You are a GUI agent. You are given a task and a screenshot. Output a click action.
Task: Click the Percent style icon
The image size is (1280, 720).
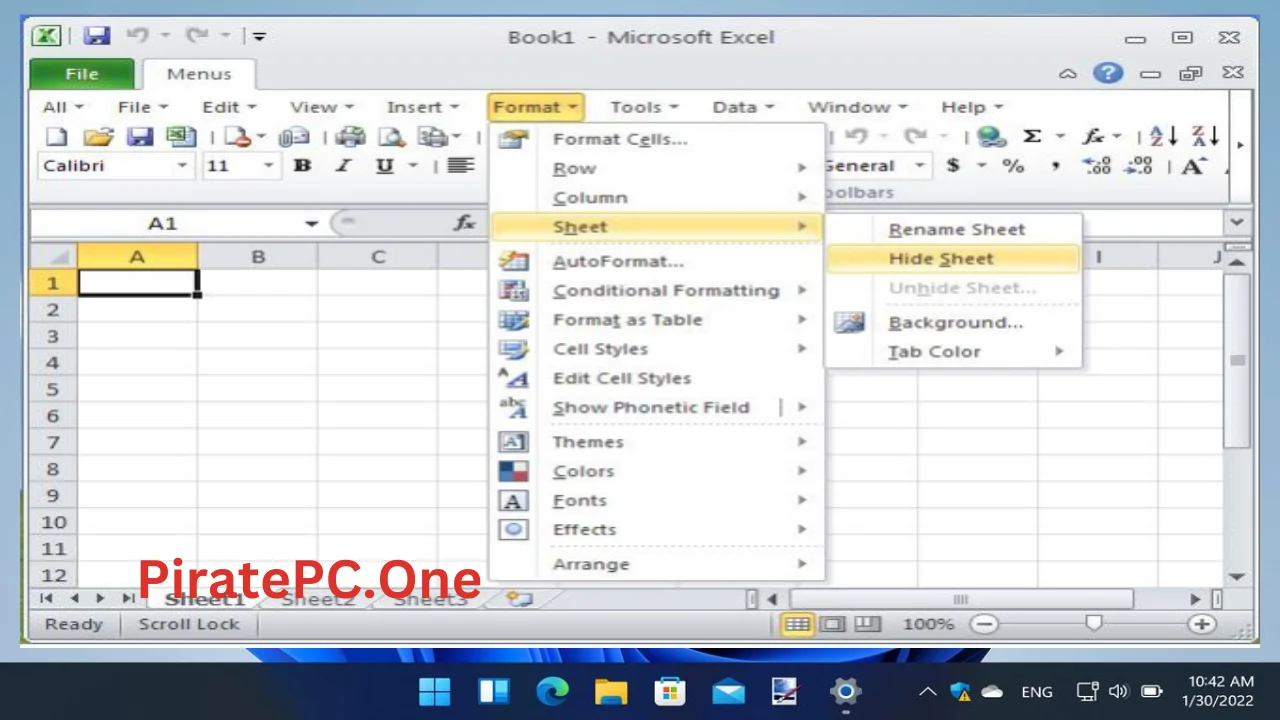pos(1013,166)
